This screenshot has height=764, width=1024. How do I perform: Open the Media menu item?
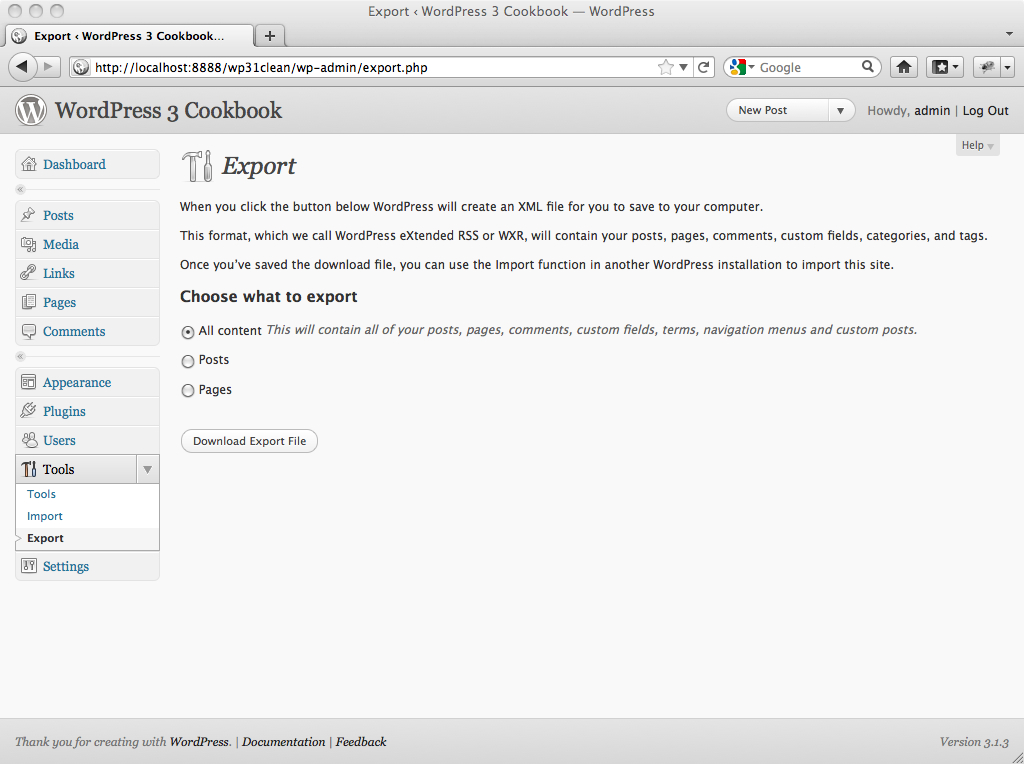[x=87, y=244]
